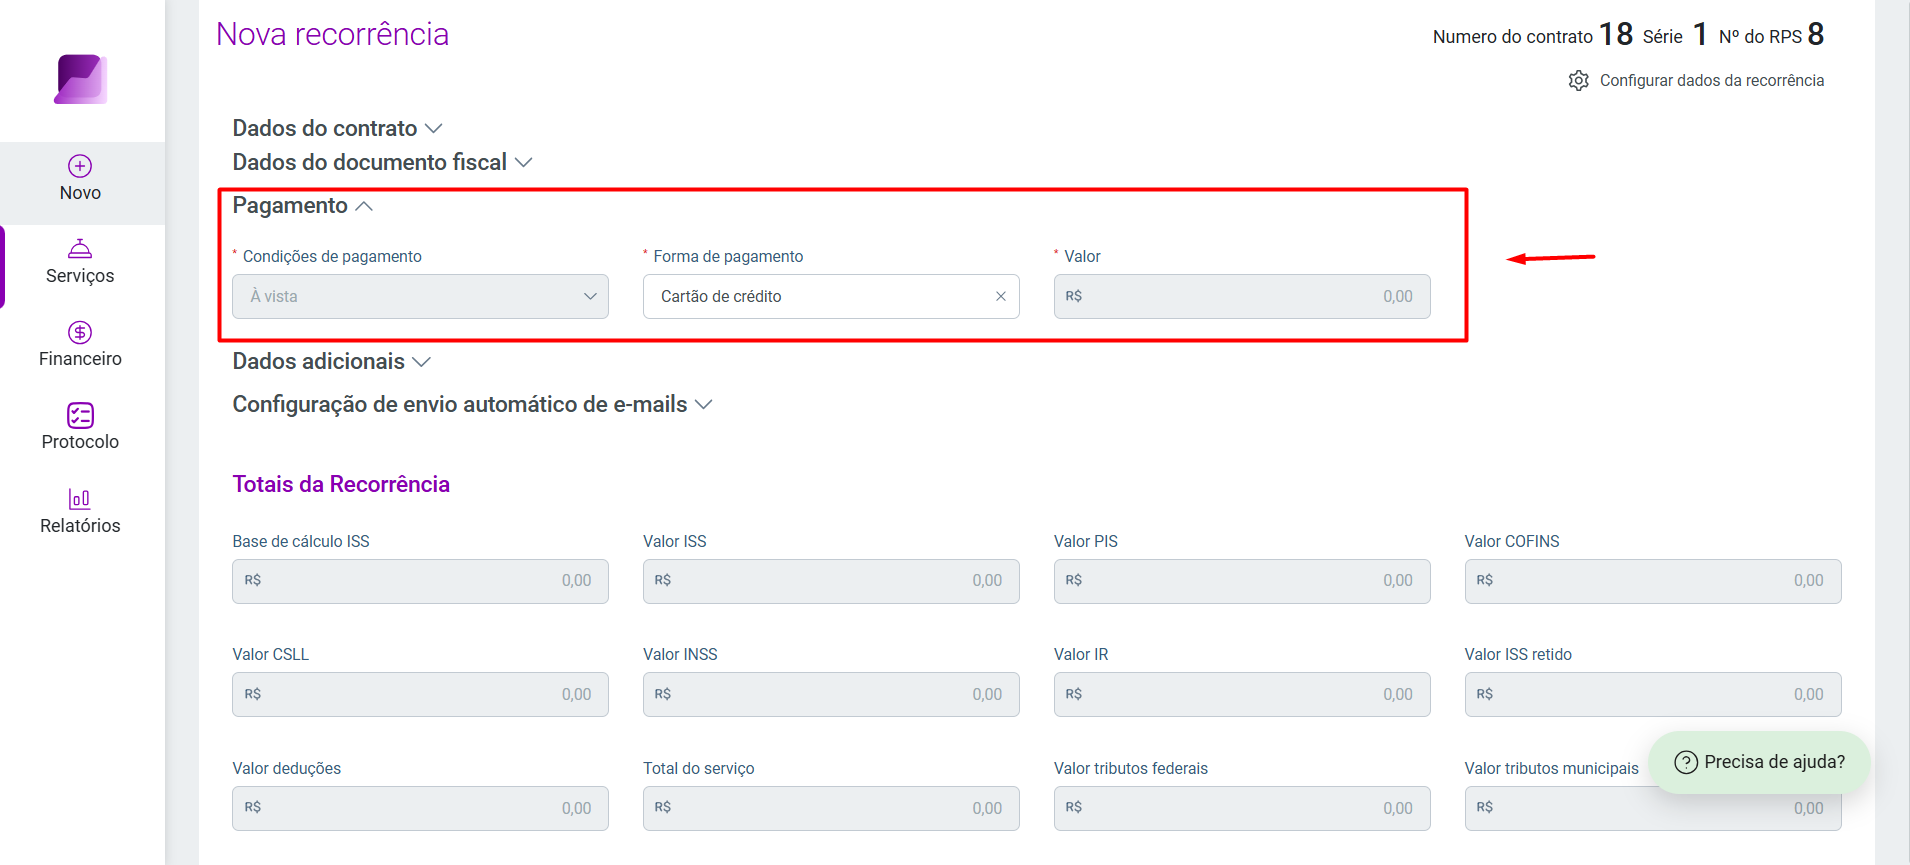Click the Valor tributos federais field
This screenshot has height=865, width=1910.
click(1242, 808)
